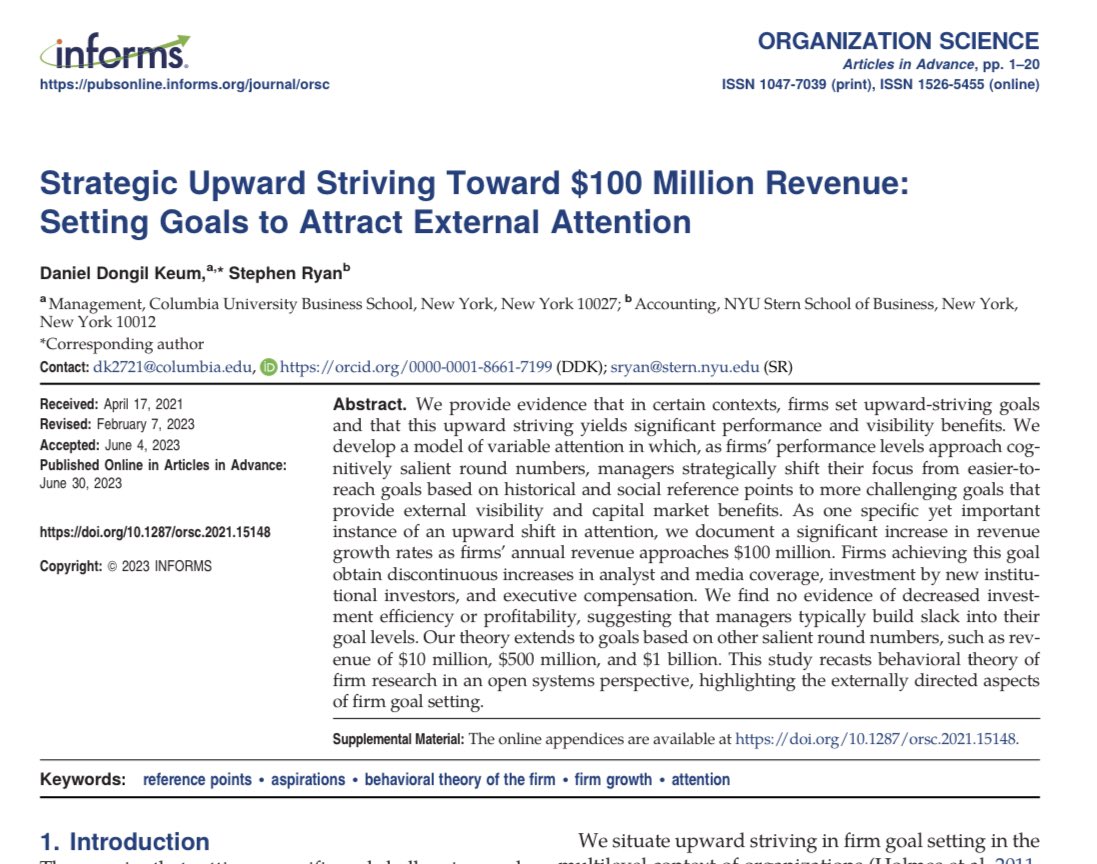The height and width of the screenshot is (864, 1097).
Task: Click the 'attention' keyword
Action: pyautogui.click(x=700, y=779)
